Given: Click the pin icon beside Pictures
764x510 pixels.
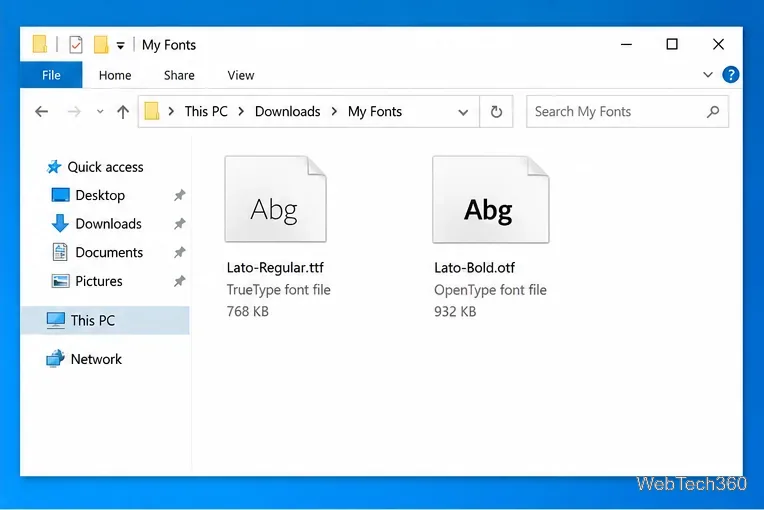Looking at the screenshot, I should 180,281.
